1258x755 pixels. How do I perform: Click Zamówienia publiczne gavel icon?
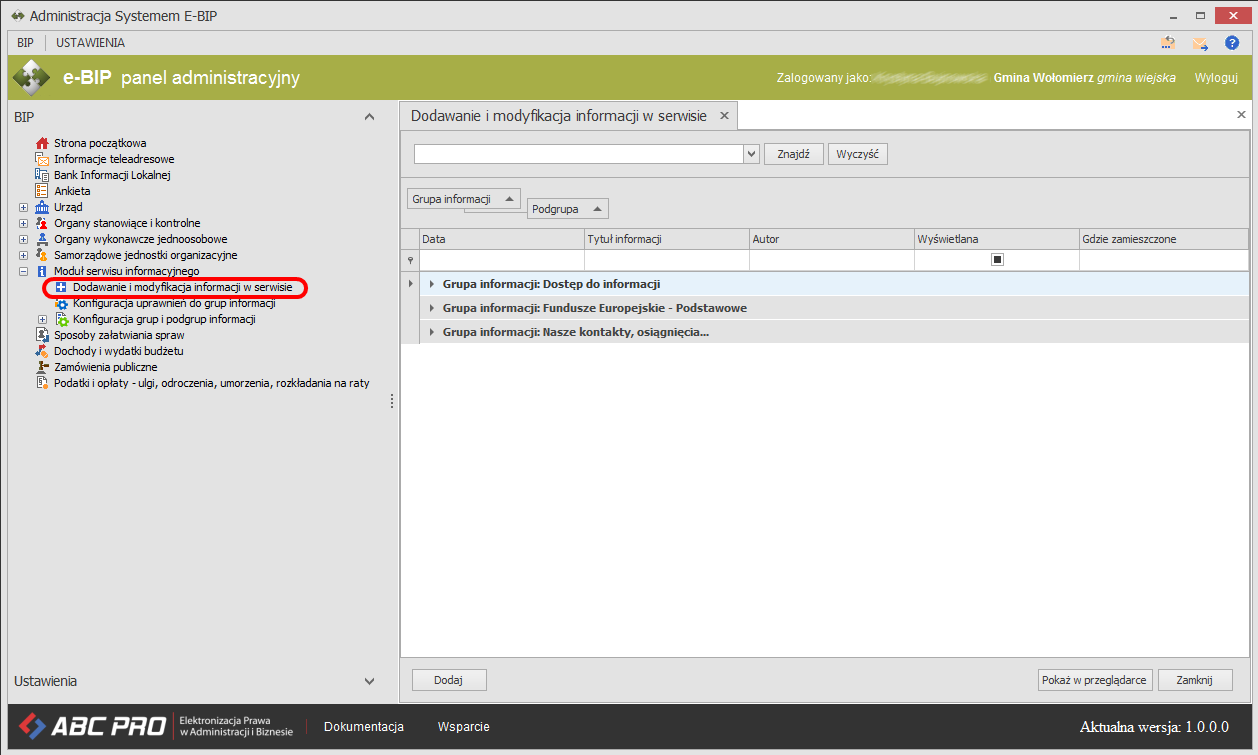42,367
